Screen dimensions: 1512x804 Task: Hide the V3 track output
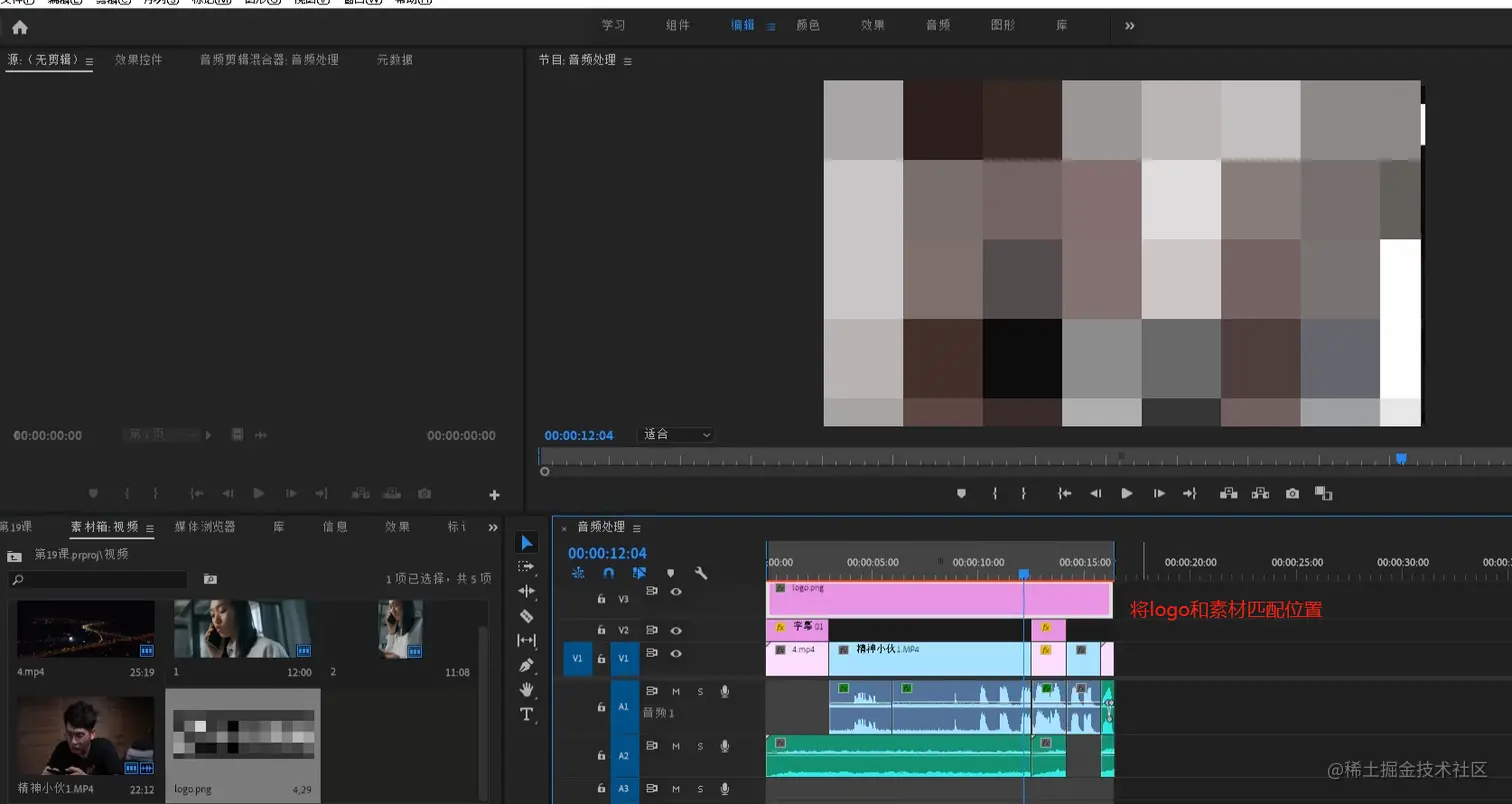[676, 592]
